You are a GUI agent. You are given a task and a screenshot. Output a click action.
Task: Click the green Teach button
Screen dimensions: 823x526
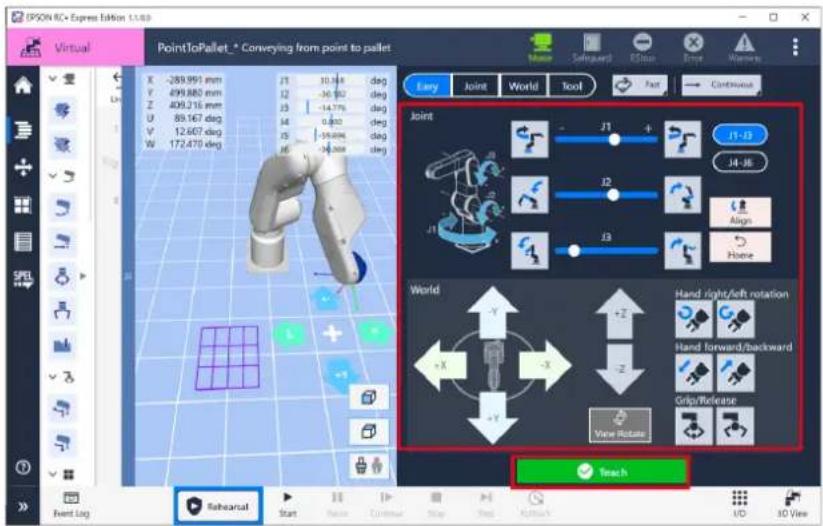pyautogui.click(x=601, y=472)
